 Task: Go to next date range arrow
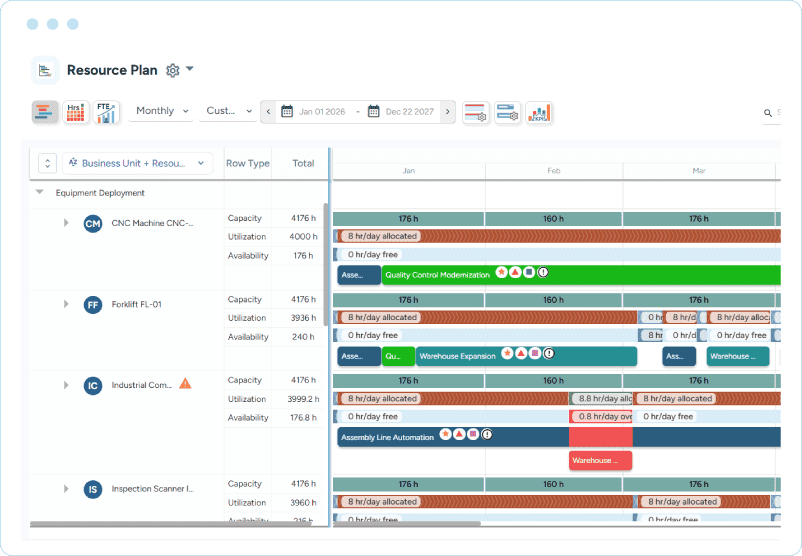[448, 112]
